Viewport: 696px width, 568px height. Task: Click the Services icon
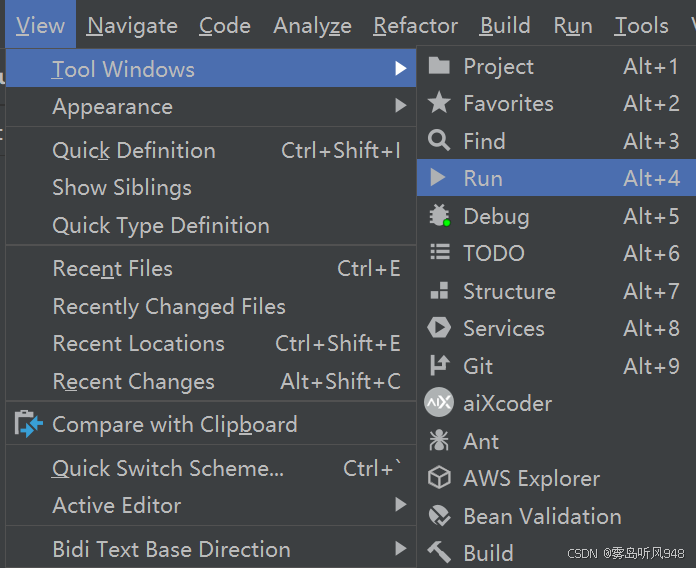[x=439, y=328]
